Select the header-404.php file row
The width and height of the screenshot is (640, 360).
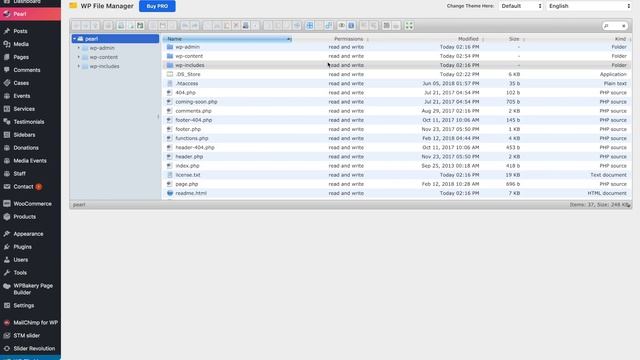tap(397, 147)
